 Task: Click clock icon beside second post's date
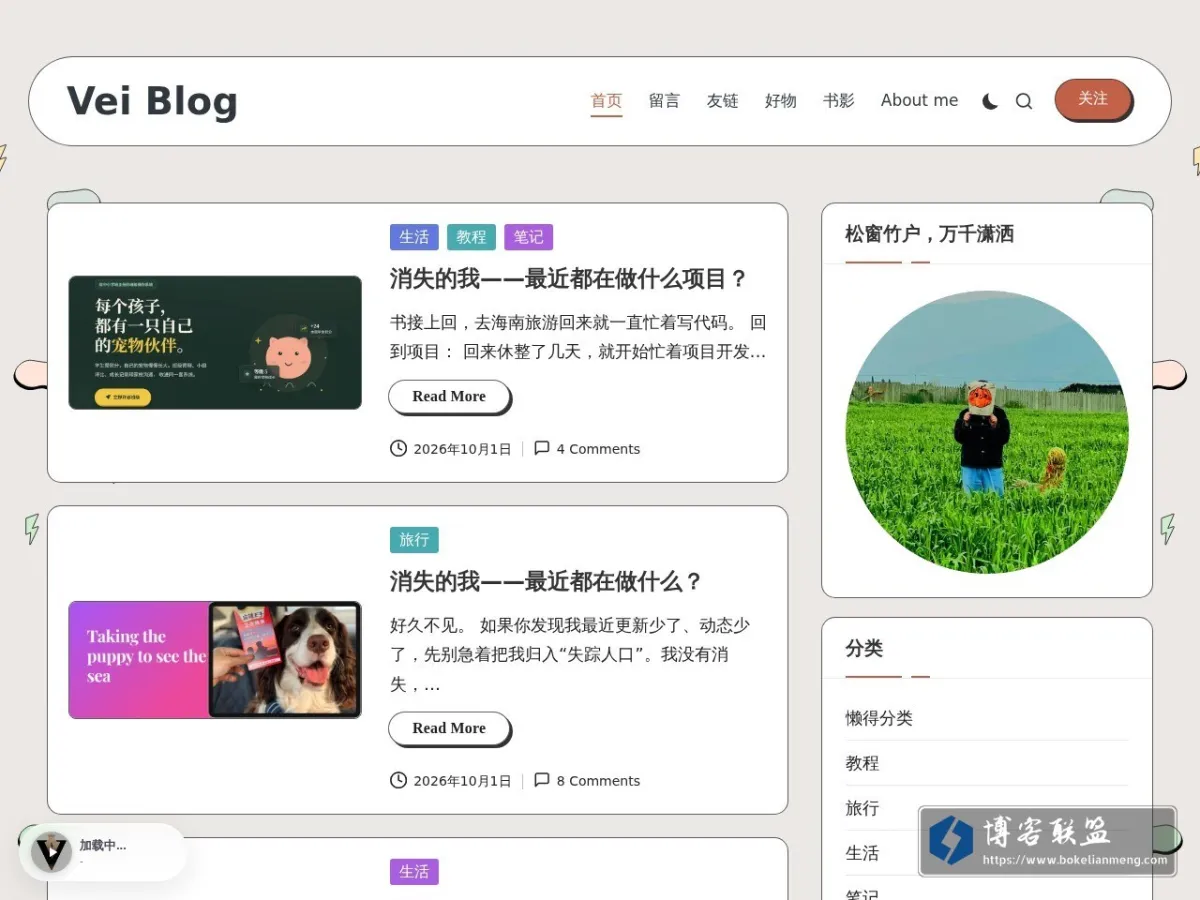(x=398, y=780)
